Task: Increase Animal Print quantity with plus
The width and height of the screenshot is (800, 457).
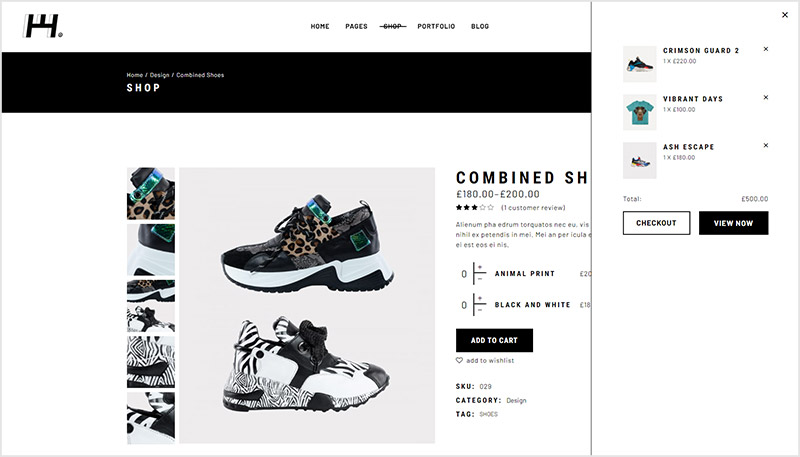Action: tap(480, 268)
